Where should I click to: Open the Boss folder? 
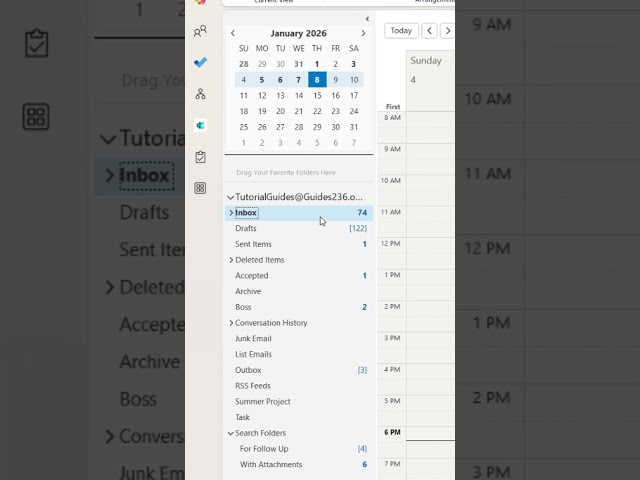tap(299, 307)
